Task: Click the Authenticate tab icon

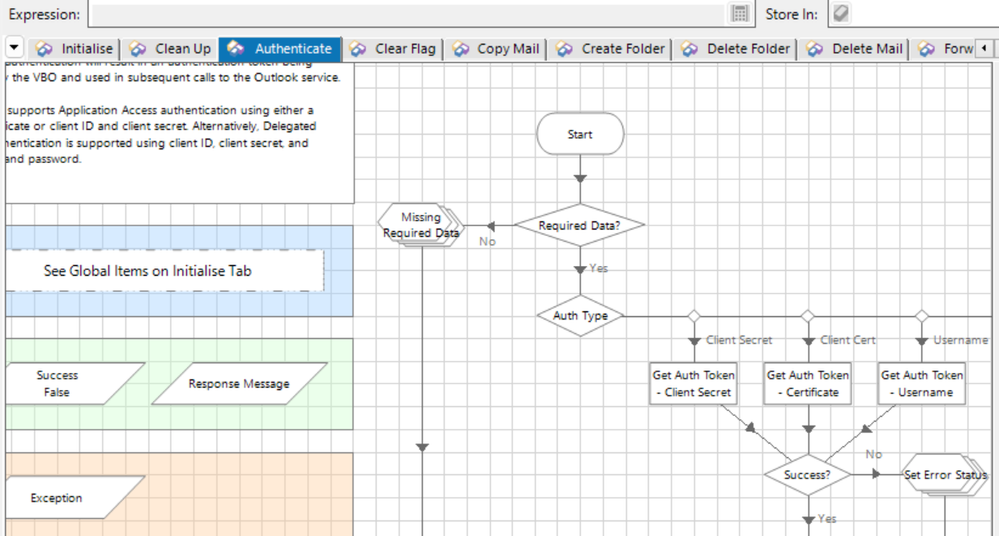Action: (x=236, y=48)
